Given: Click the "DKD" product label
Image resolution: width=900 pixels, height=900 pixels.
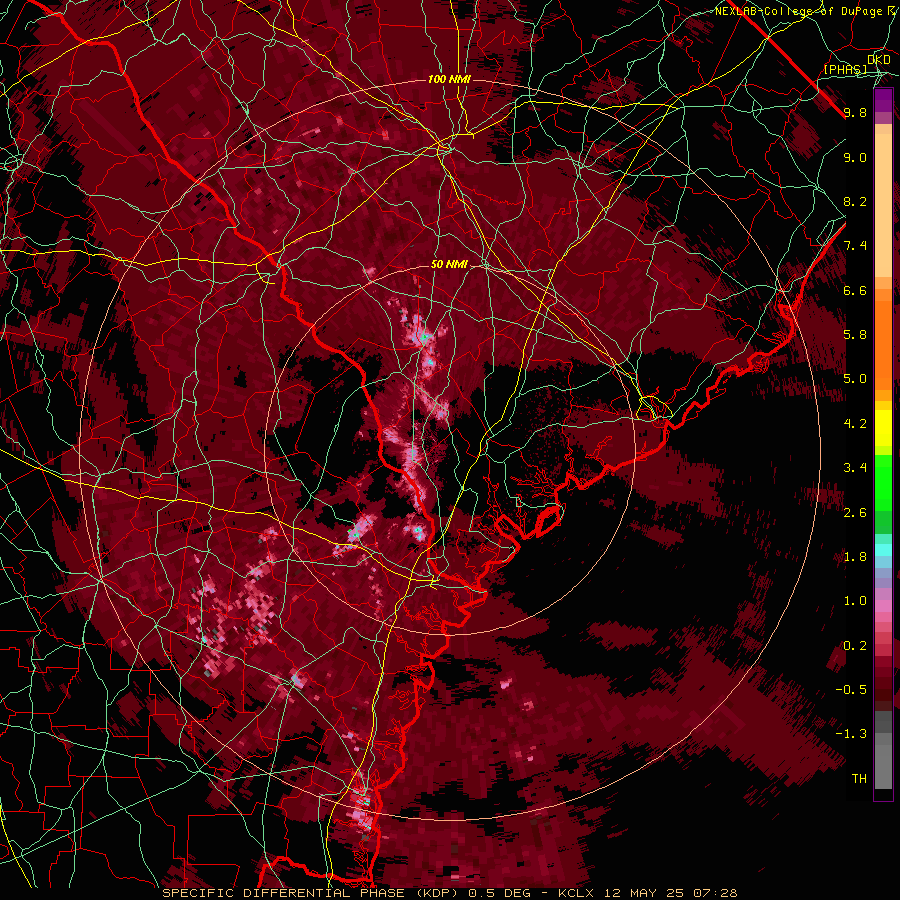Looking at the screenshot, I should [x=879, y=59].
